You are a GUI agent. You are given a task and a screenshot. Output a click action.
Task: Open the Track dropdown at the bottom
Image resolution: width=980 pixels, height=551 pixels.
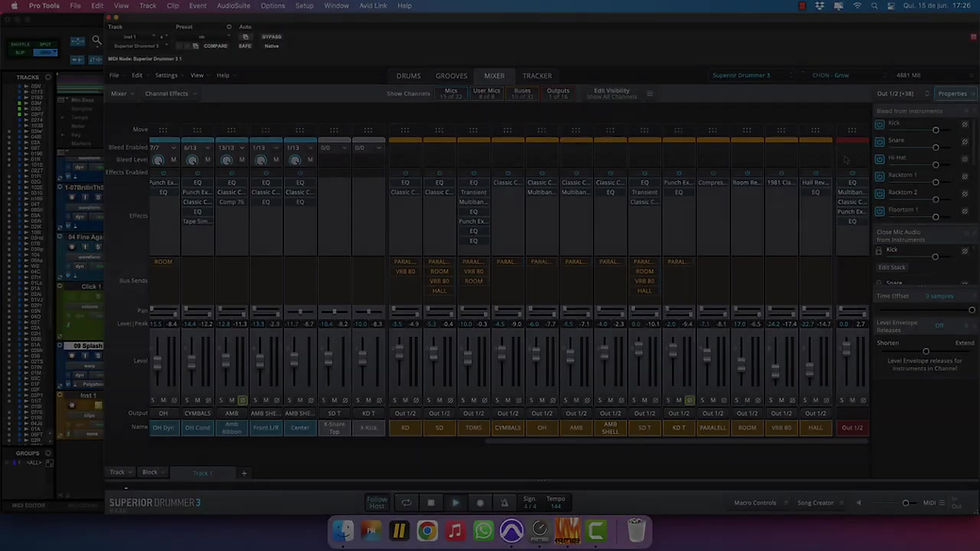pyautogui.click(x=120, y=472)
